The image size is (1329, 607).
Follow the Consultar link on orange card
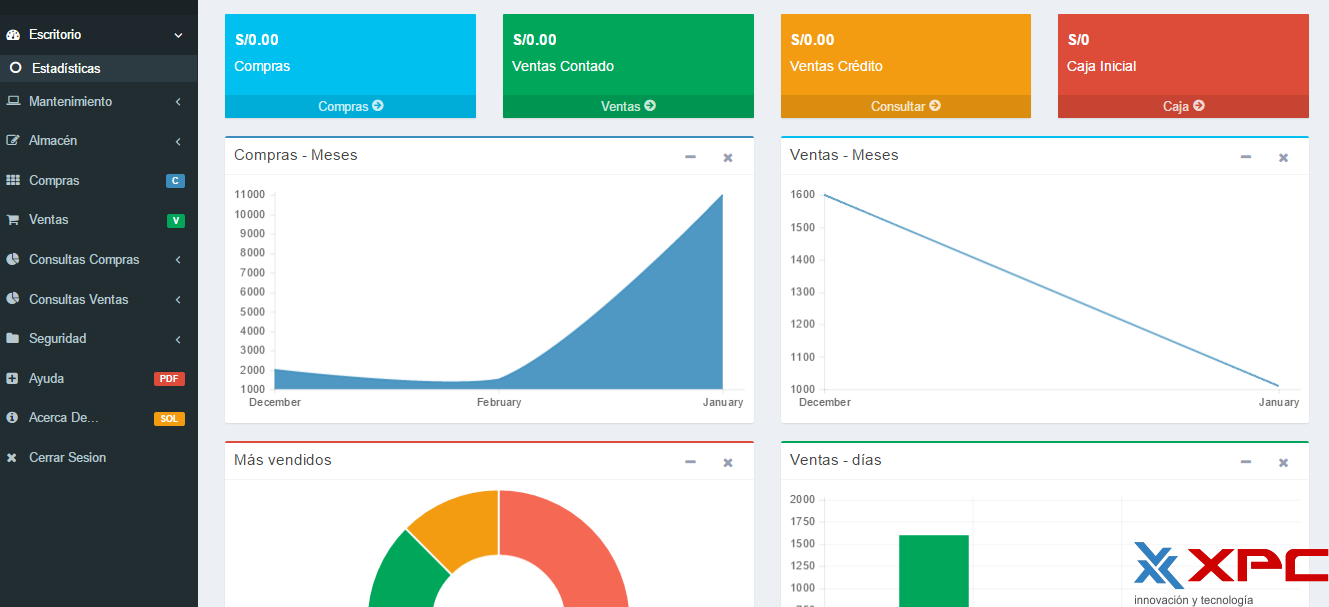click(906, 106)
